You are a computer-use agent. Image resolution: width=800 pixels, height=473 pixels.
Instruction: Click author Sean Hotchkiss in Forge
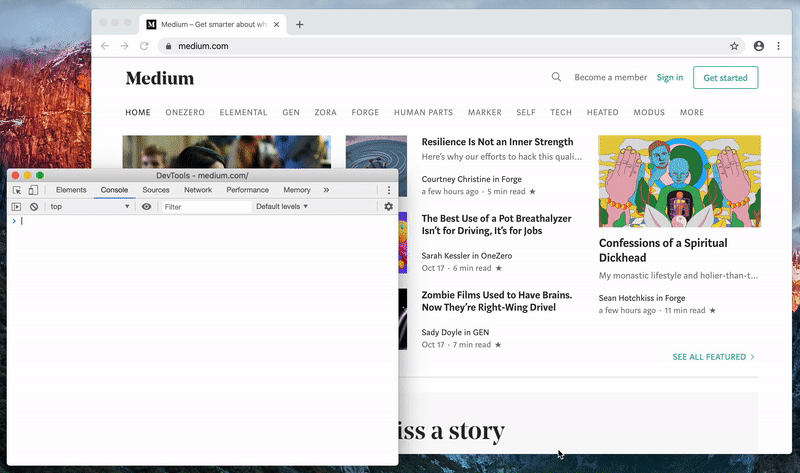[x=642, y=298]
